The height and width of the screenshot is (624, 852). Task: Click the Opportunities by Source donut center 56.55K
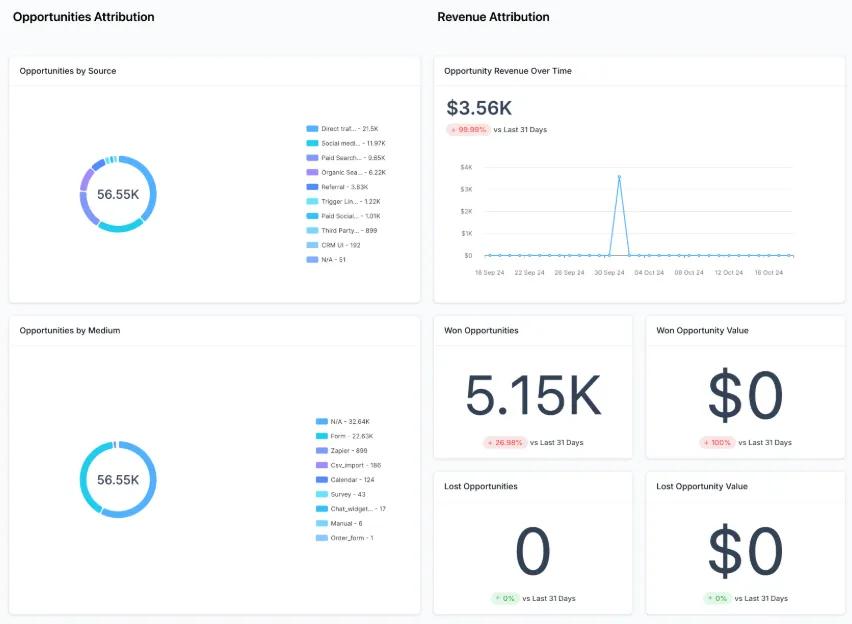pos(118,195)
